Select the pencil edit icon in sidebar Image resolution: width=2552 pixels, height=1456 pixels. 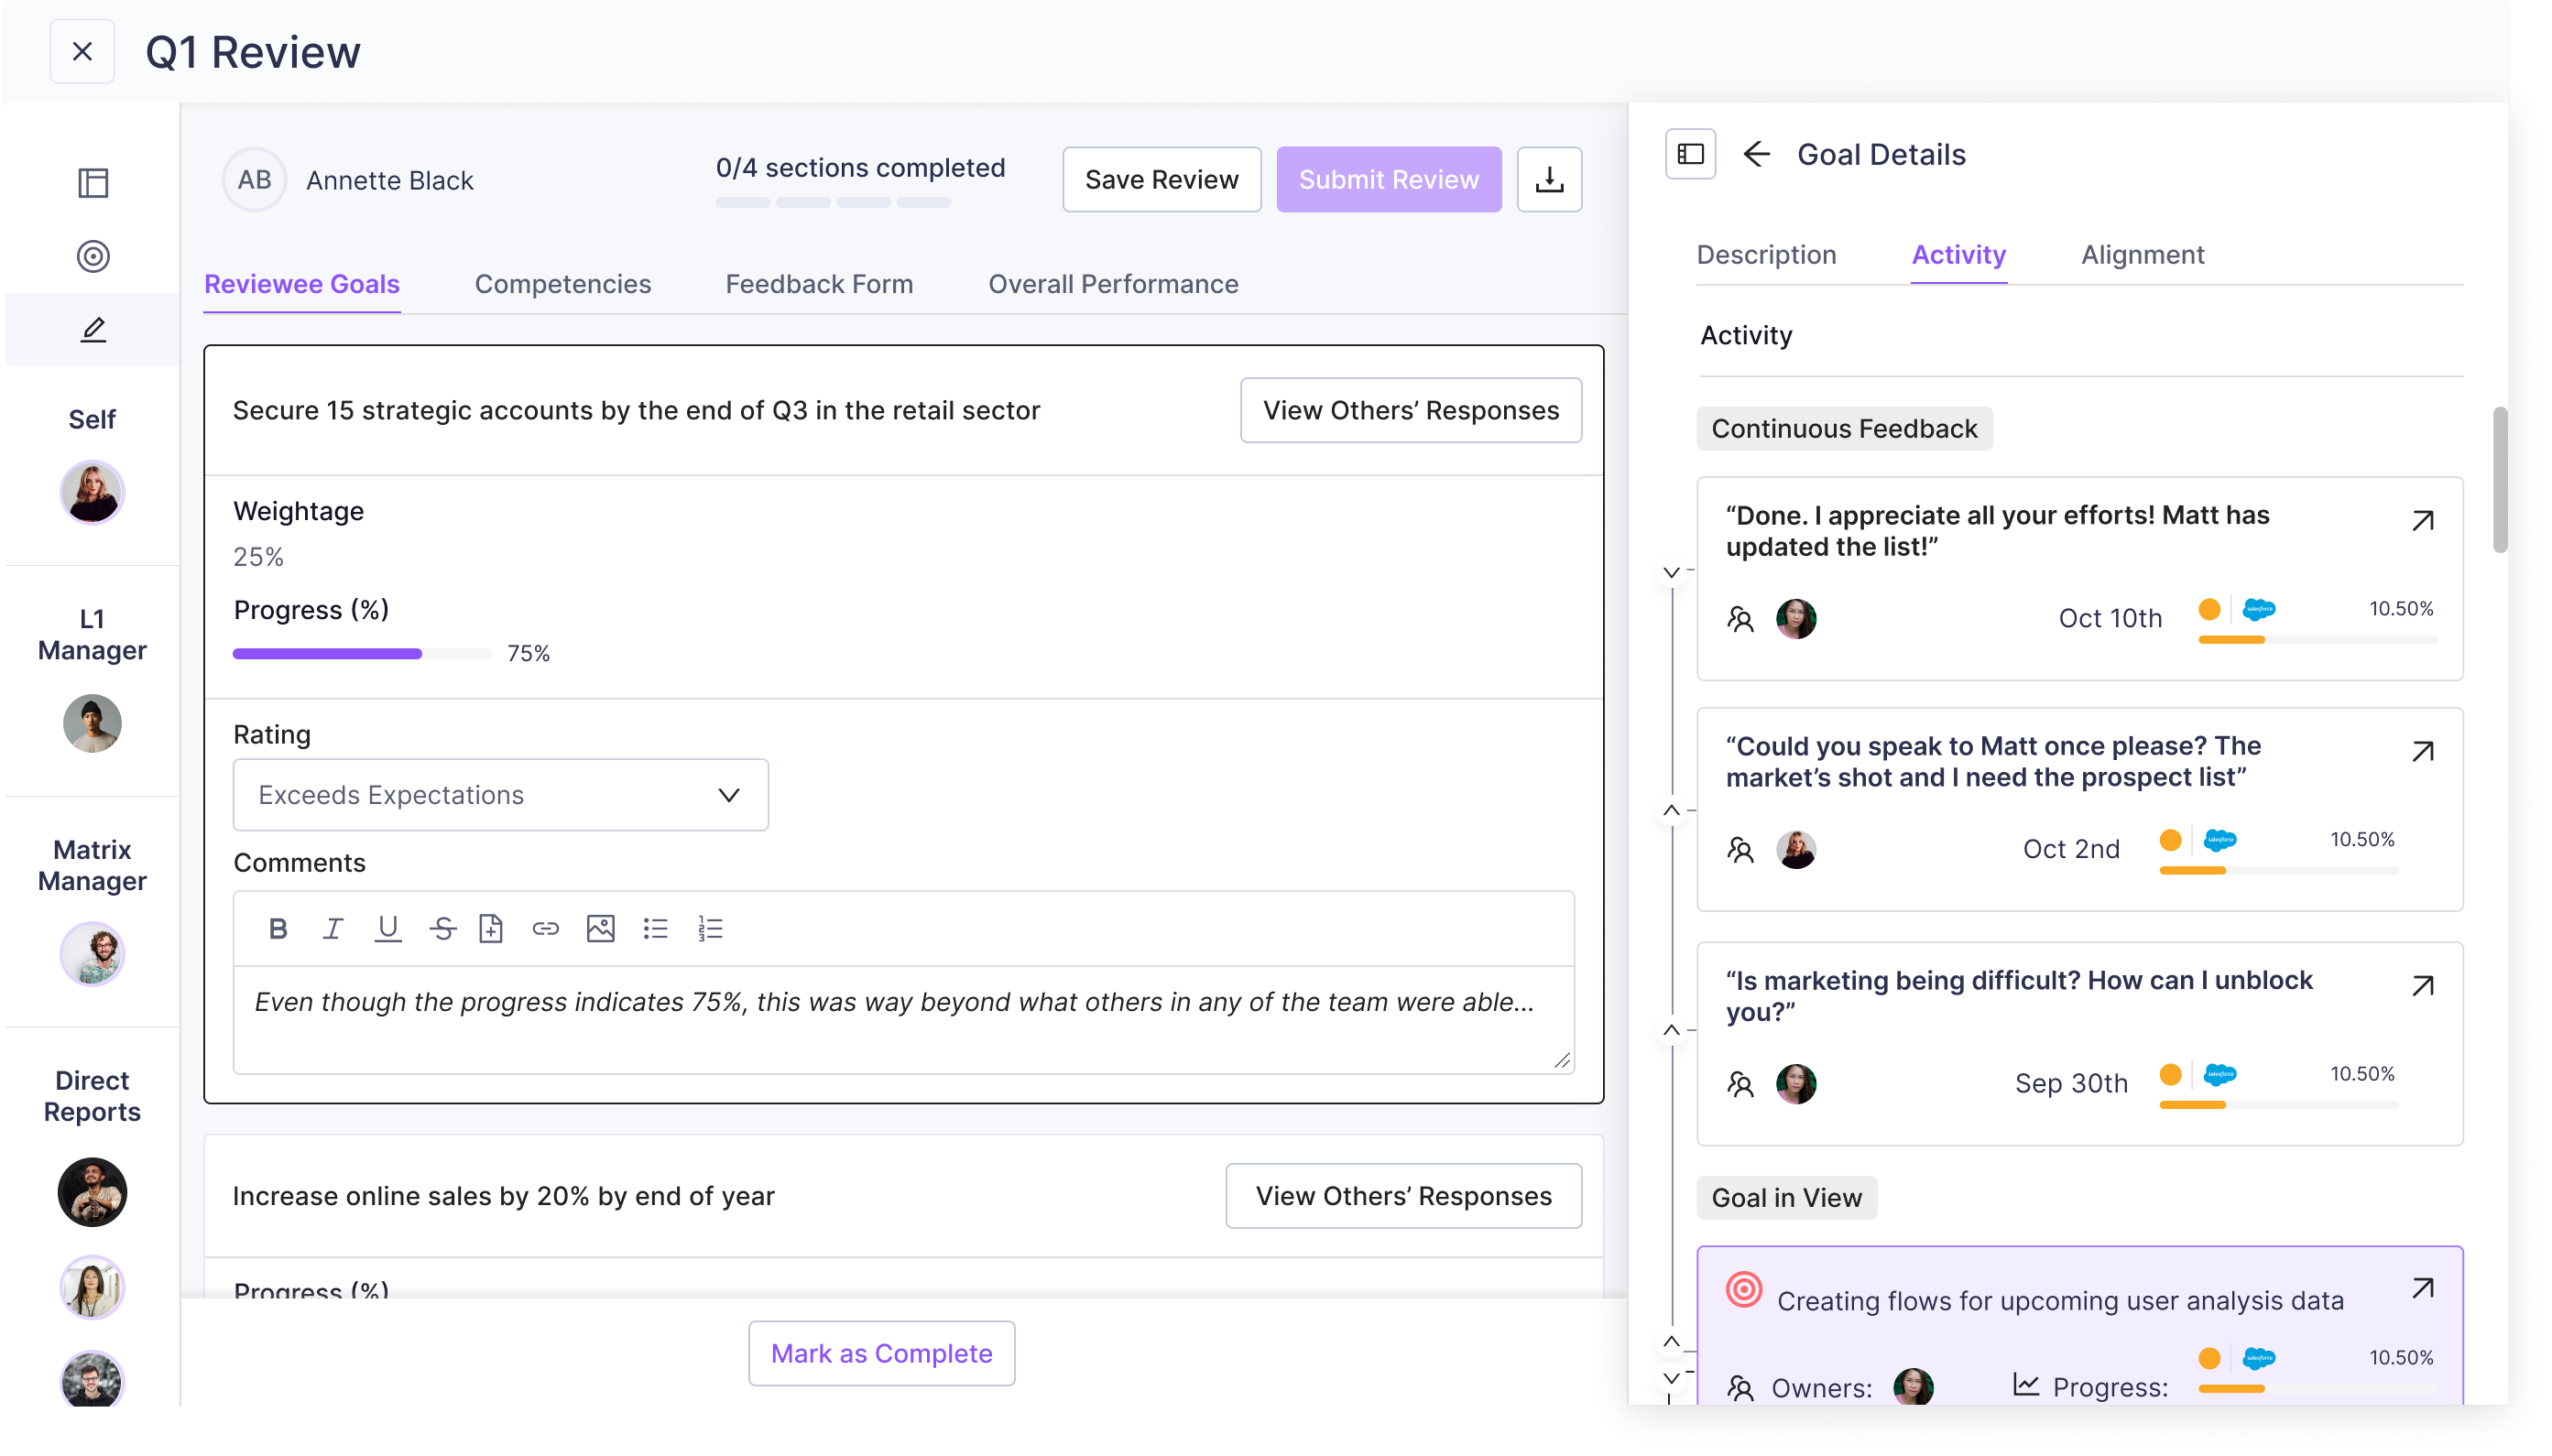[93, 329]
